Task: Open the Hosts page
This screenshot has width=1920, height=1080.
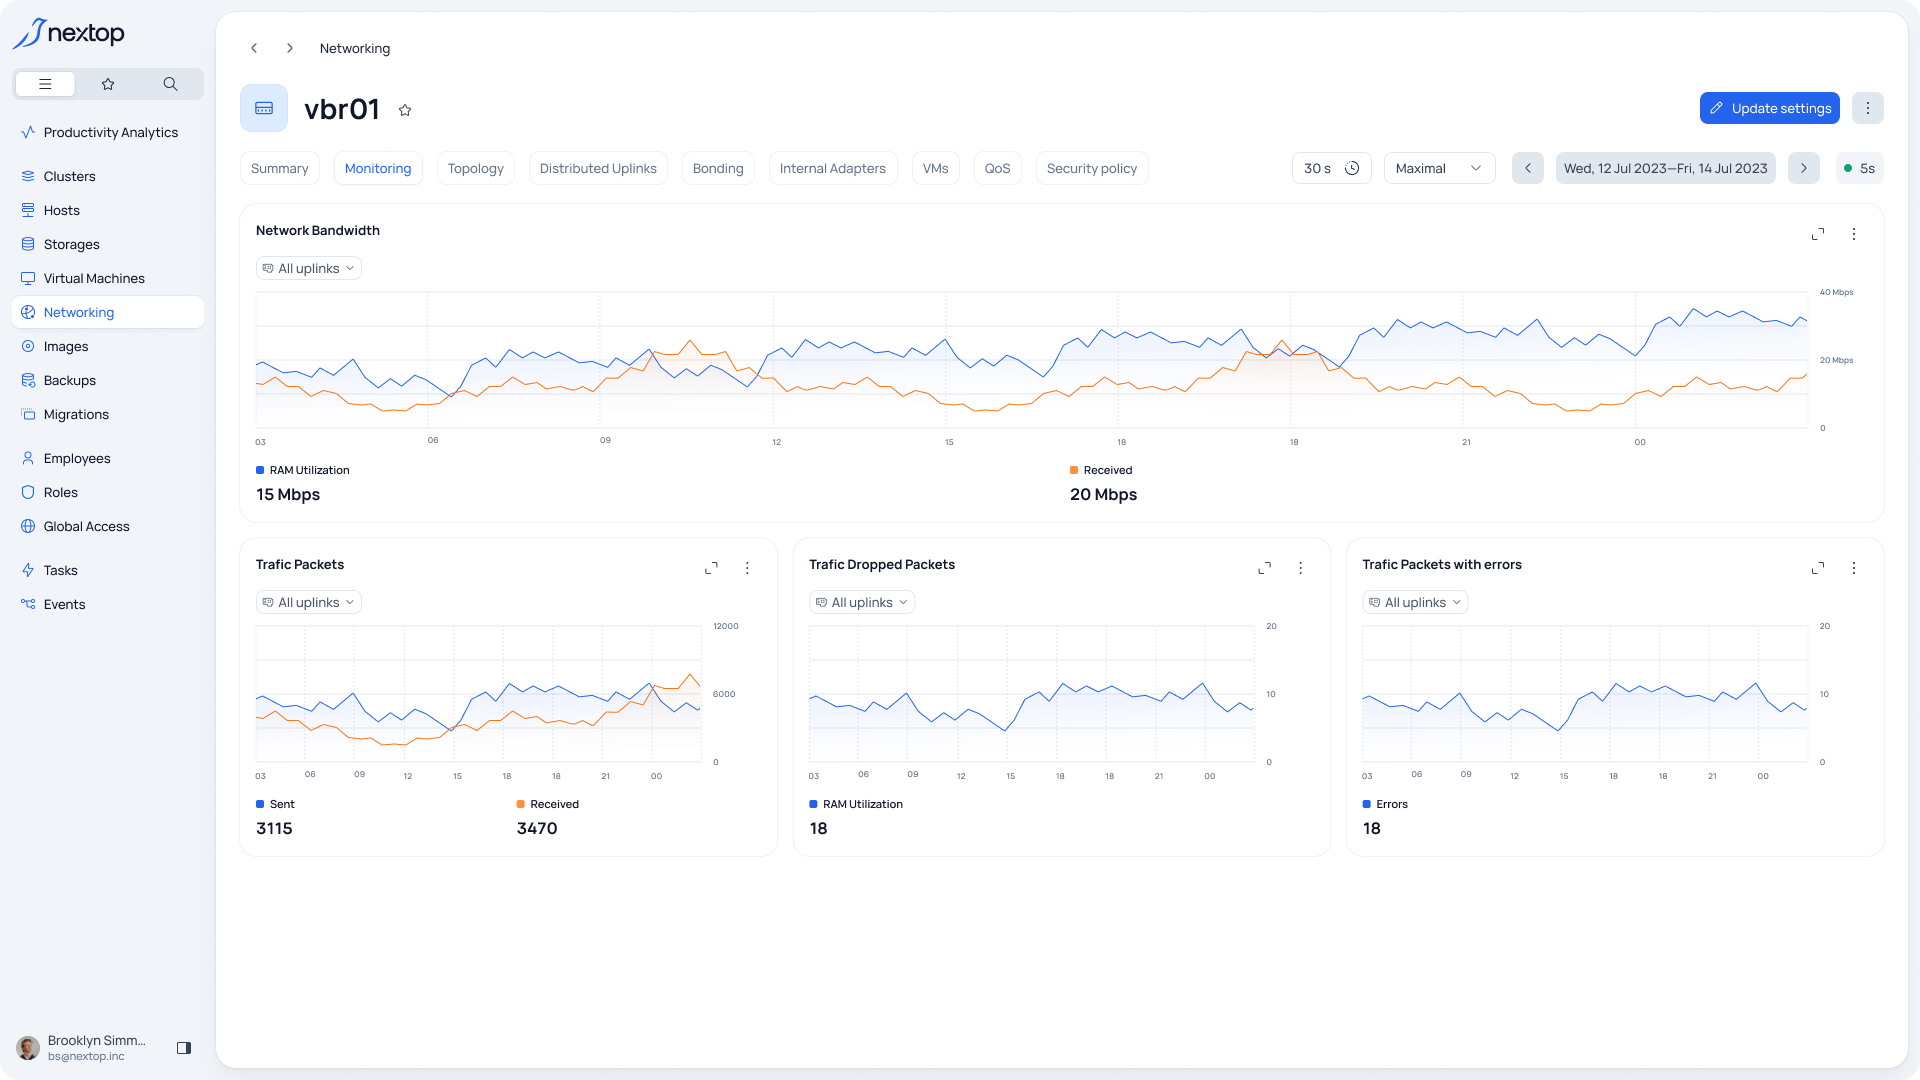Action: [x=108, y=210]
